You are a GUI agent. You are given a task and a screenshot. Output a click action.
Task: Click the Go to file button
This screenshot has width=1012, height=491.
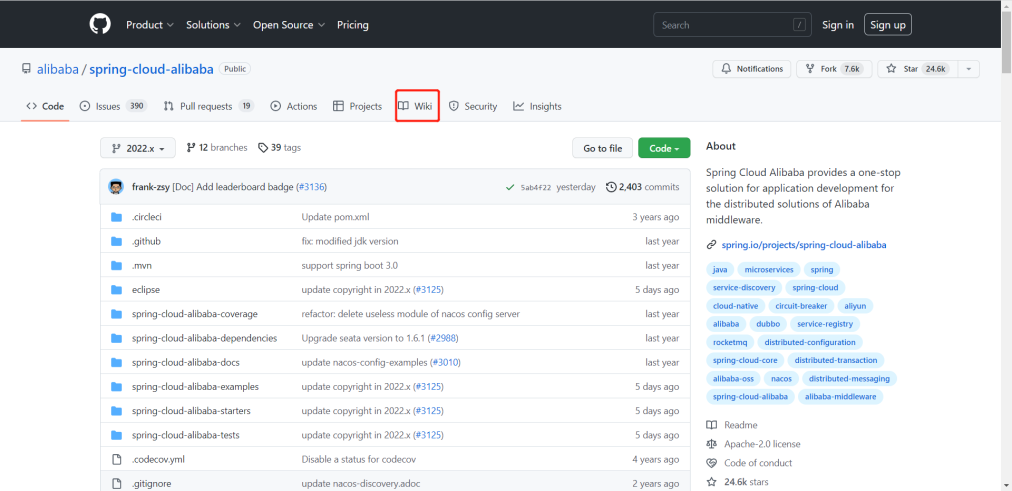point(602,148)
